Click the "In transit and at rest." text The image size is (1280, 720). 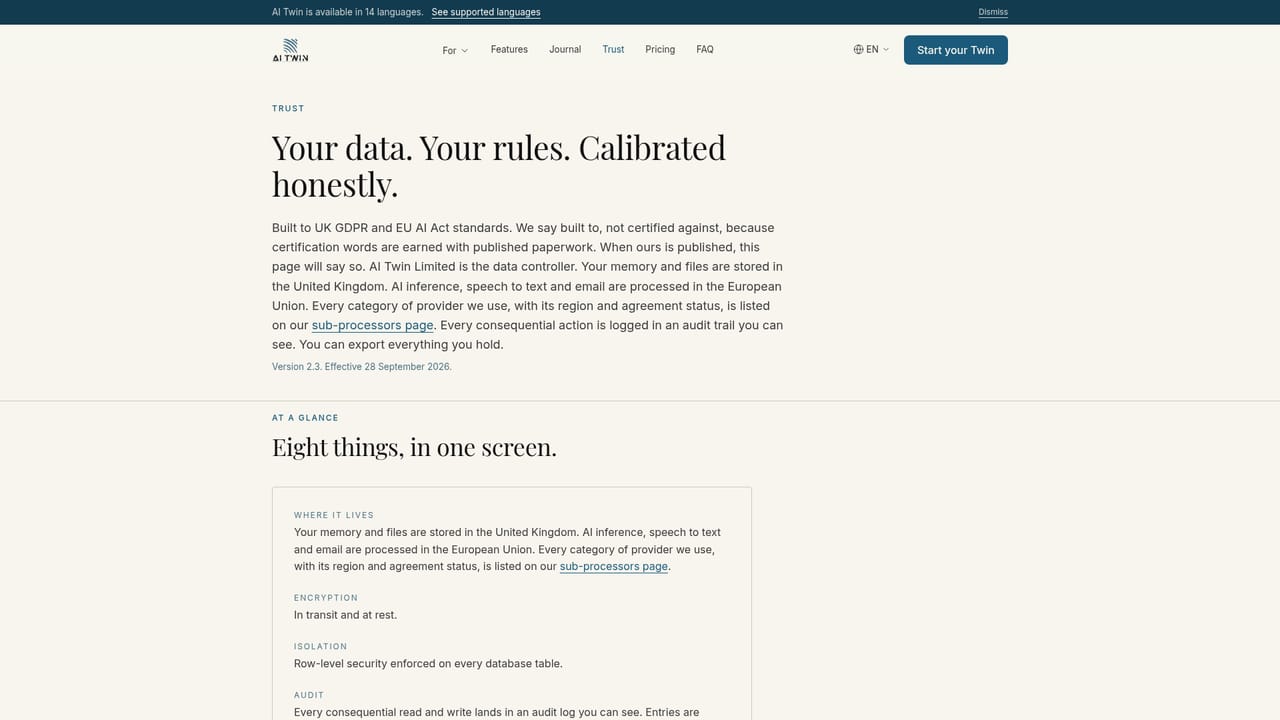tap(345, 615)
